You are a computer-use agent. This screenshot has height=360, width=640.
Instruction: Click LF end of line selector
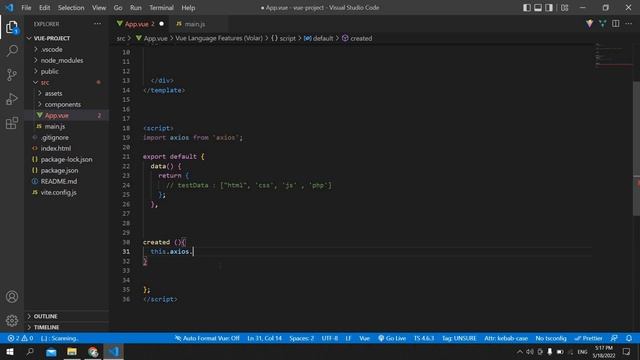348,338
